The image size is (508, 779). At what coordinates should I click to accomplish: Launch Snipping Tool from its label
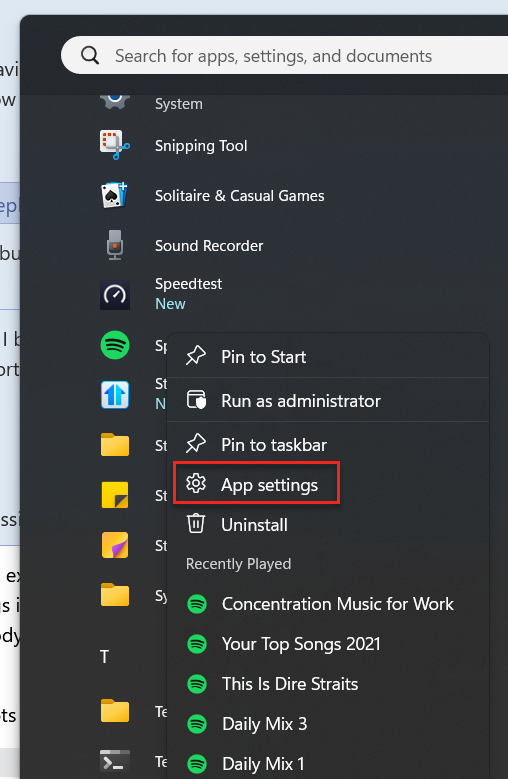click(201, 146)
